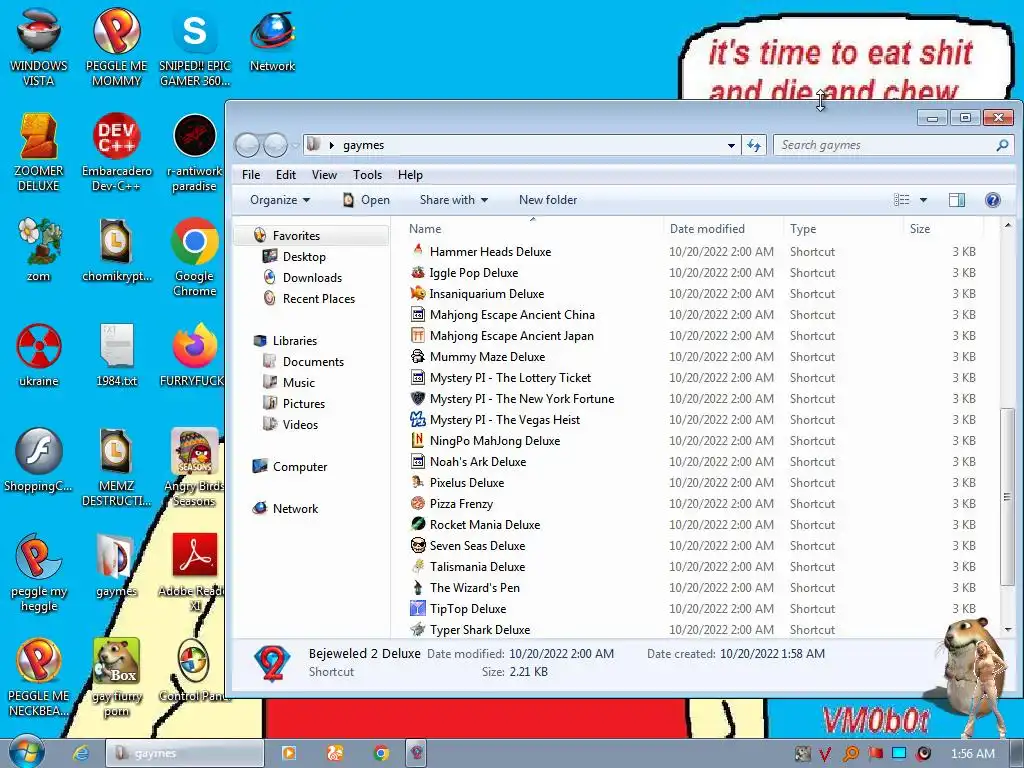Click the Windows Start orb
The height and width of the screenshot is (768, 1024).
pyautogui.click(x=26, y=752)
